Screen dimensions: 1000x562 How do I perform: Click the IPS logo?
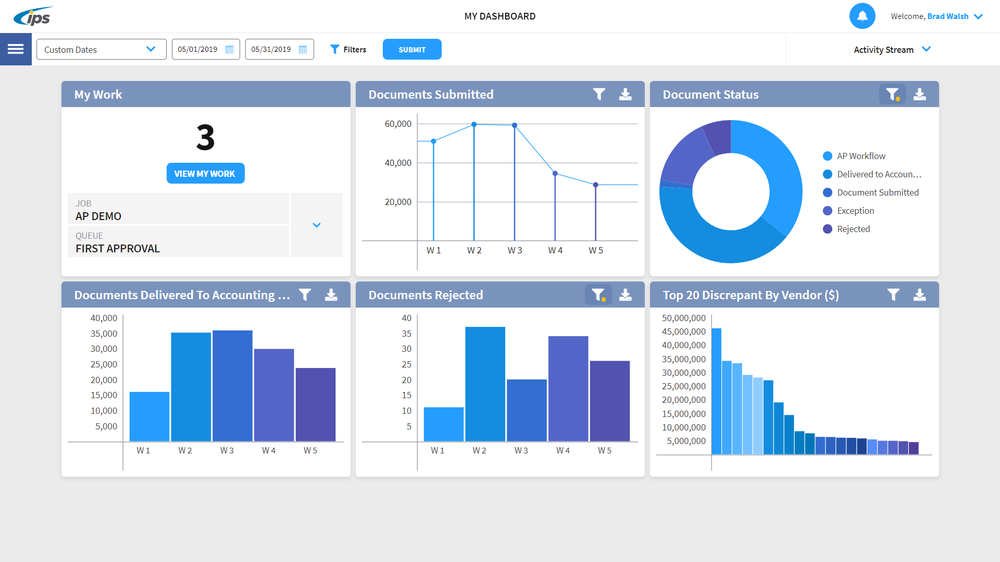[x=33, y=16]
